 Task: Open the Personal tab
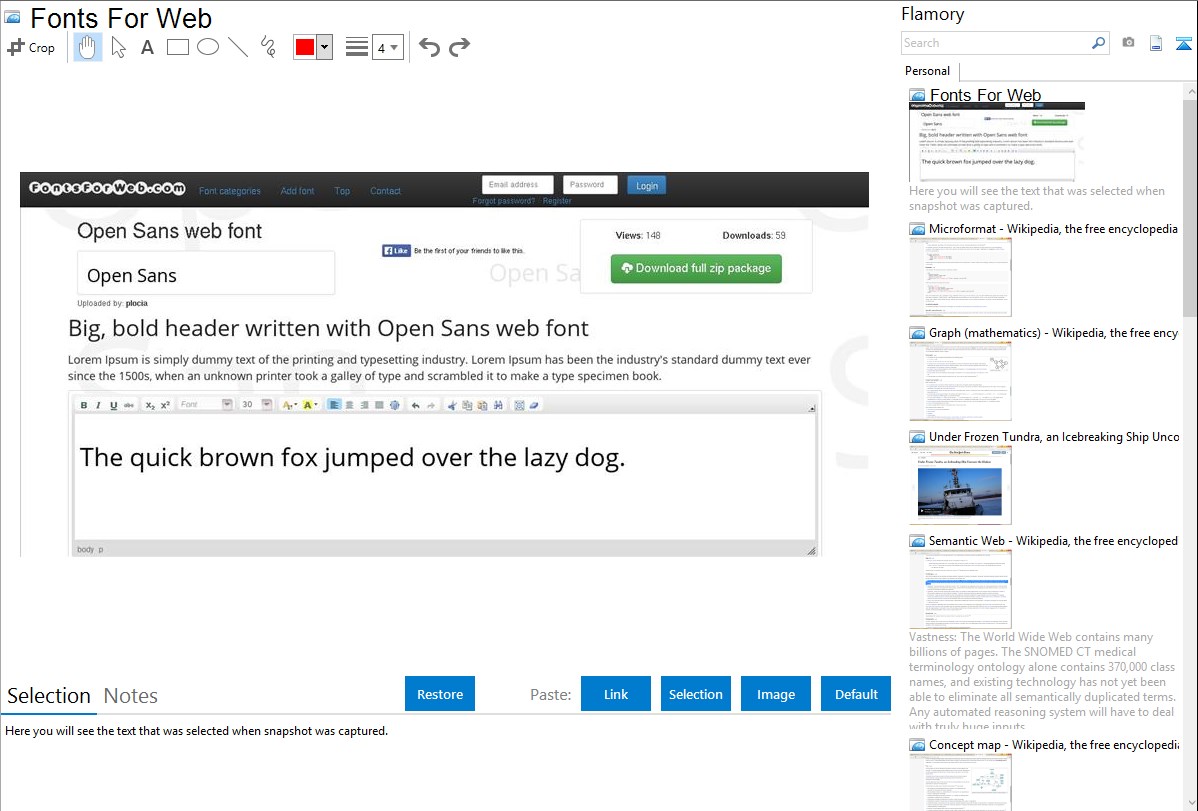pos(928,71)
